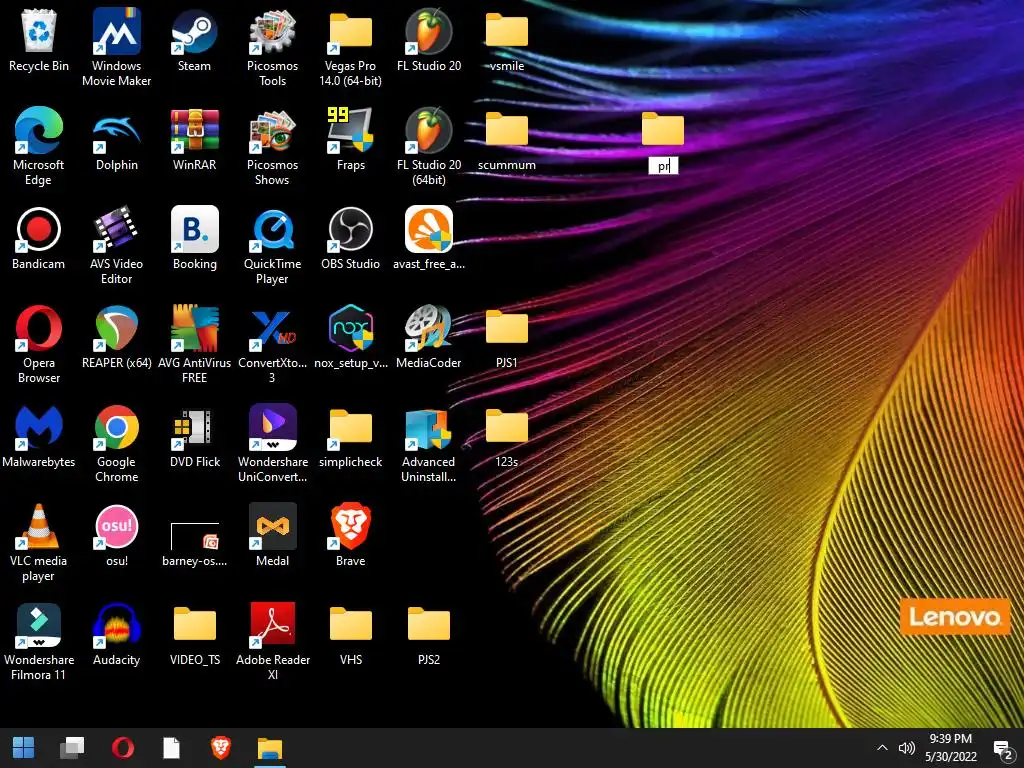Click the folder rename text box
This screenshot has height=768, width=1024.
click(663, 166)
